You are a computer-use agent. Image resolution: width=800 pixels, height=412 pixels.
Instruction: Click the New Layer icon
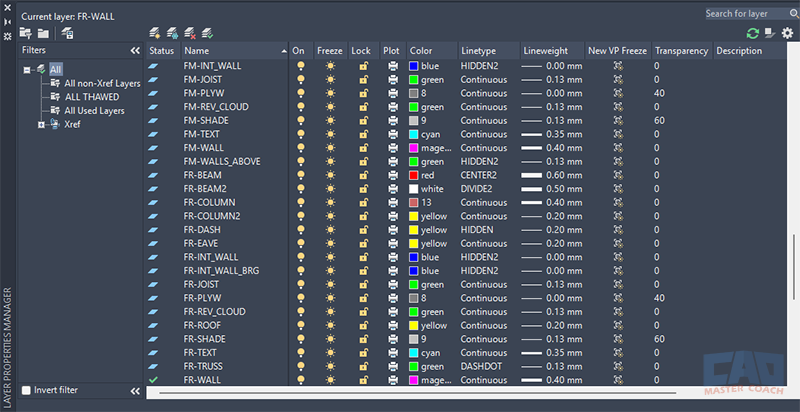[x=155, y=33]
